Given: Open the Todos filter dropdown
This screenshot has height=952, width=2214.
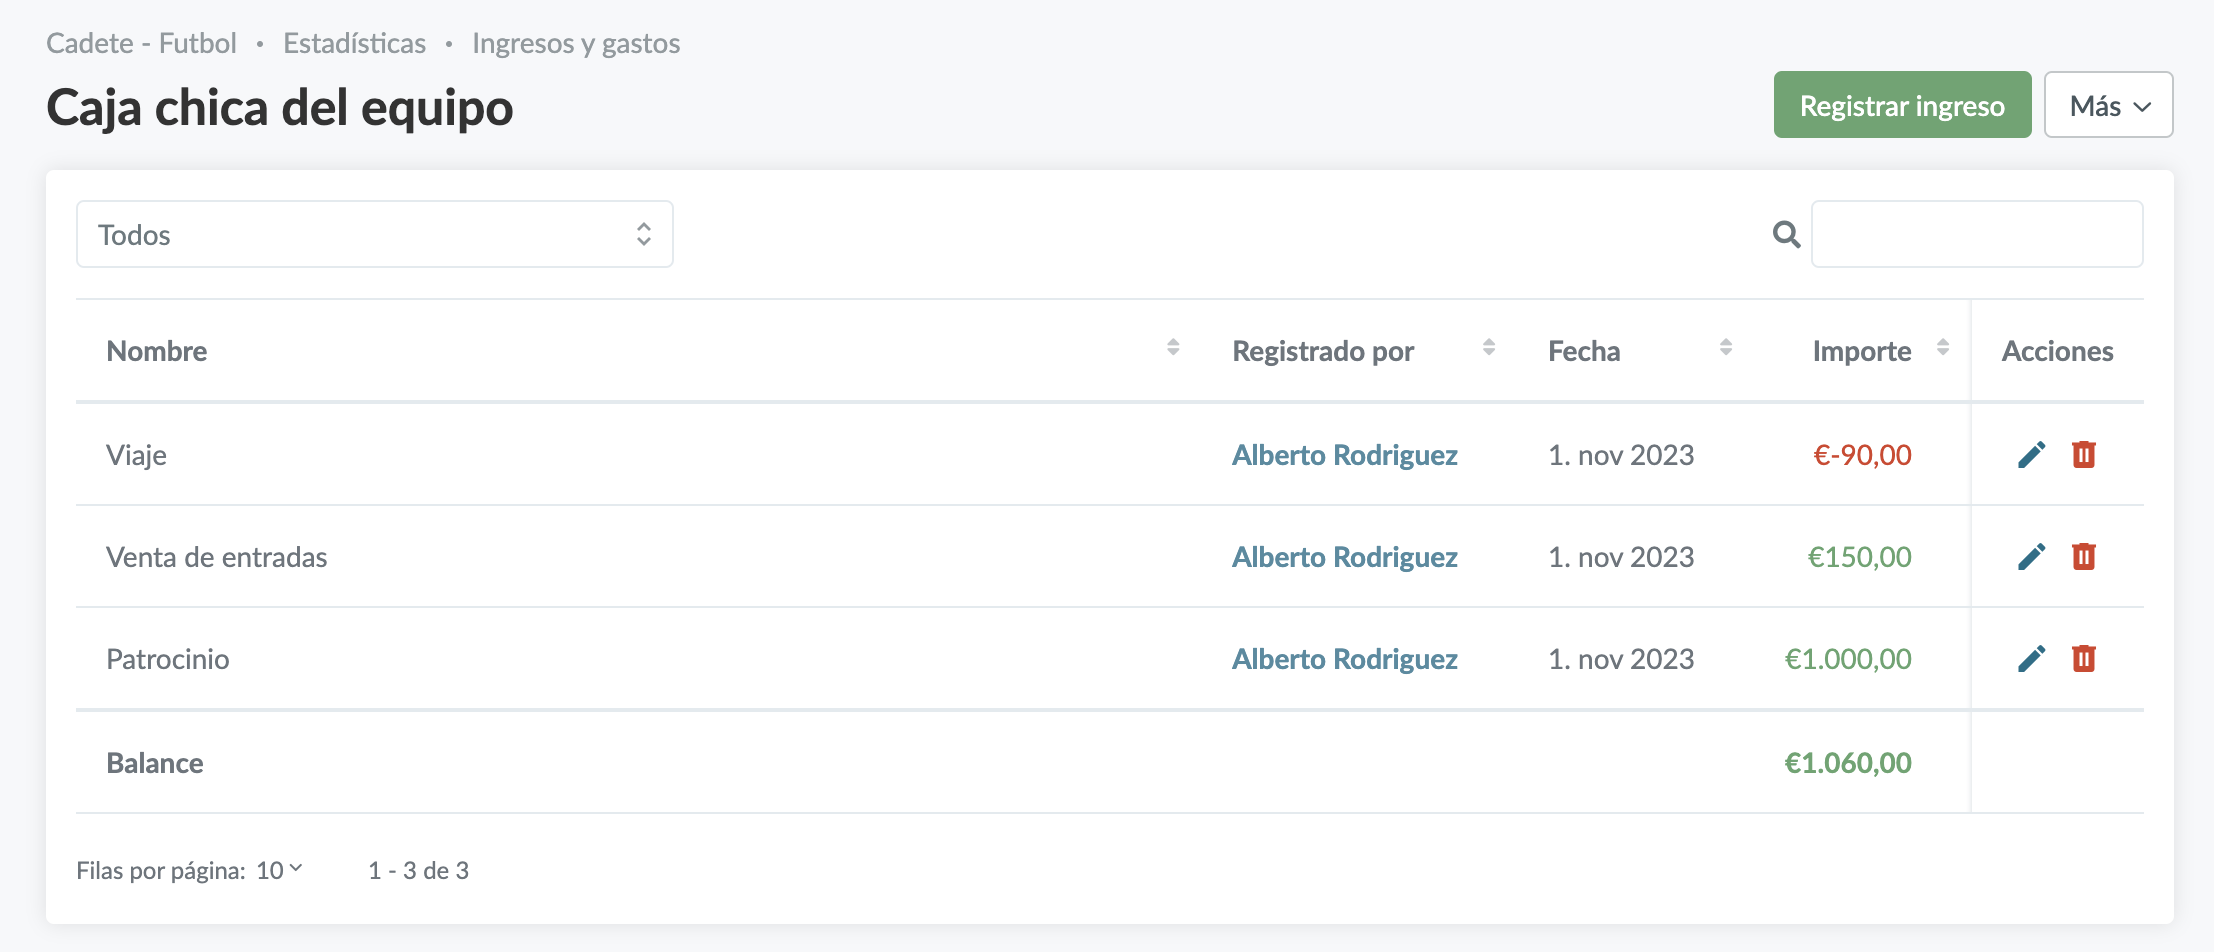Looking at the screenshot, I should pyautogui.click(x=374, y=235).
